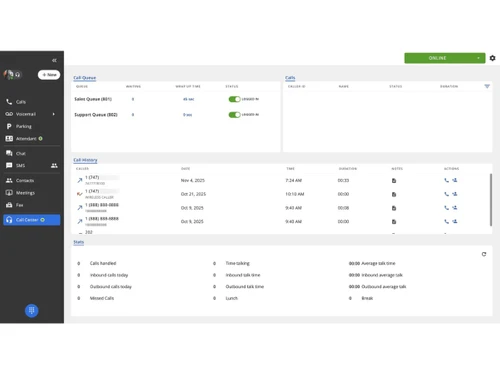Click the Lunch stat
The height and width of the screenshot is (375, 500).
[232, 298]
